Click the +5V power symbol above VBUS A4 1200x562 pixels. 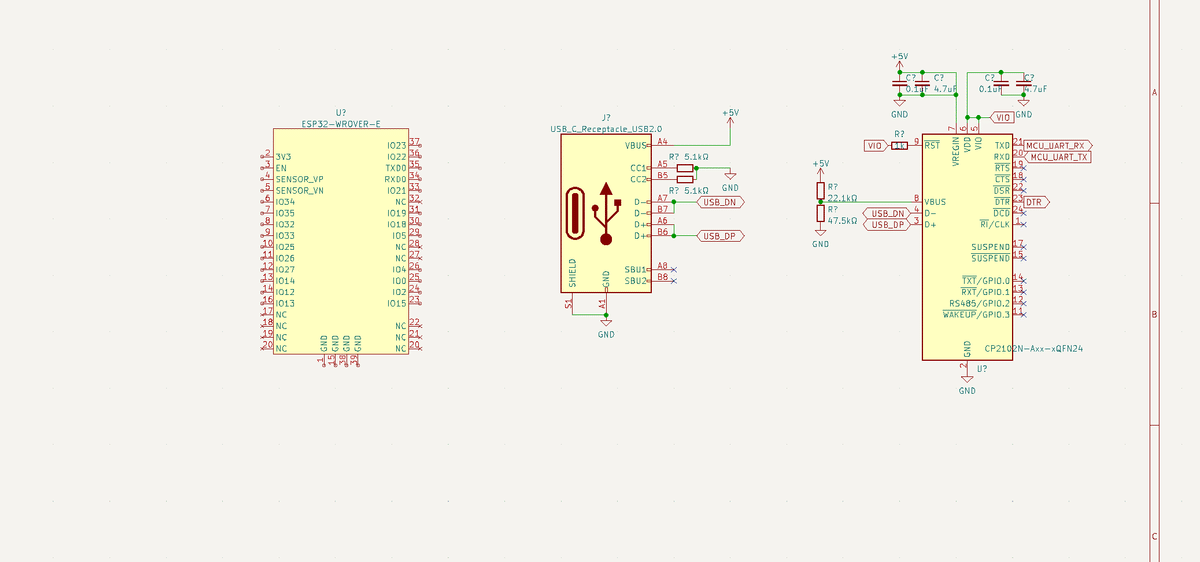coord(730,118)
